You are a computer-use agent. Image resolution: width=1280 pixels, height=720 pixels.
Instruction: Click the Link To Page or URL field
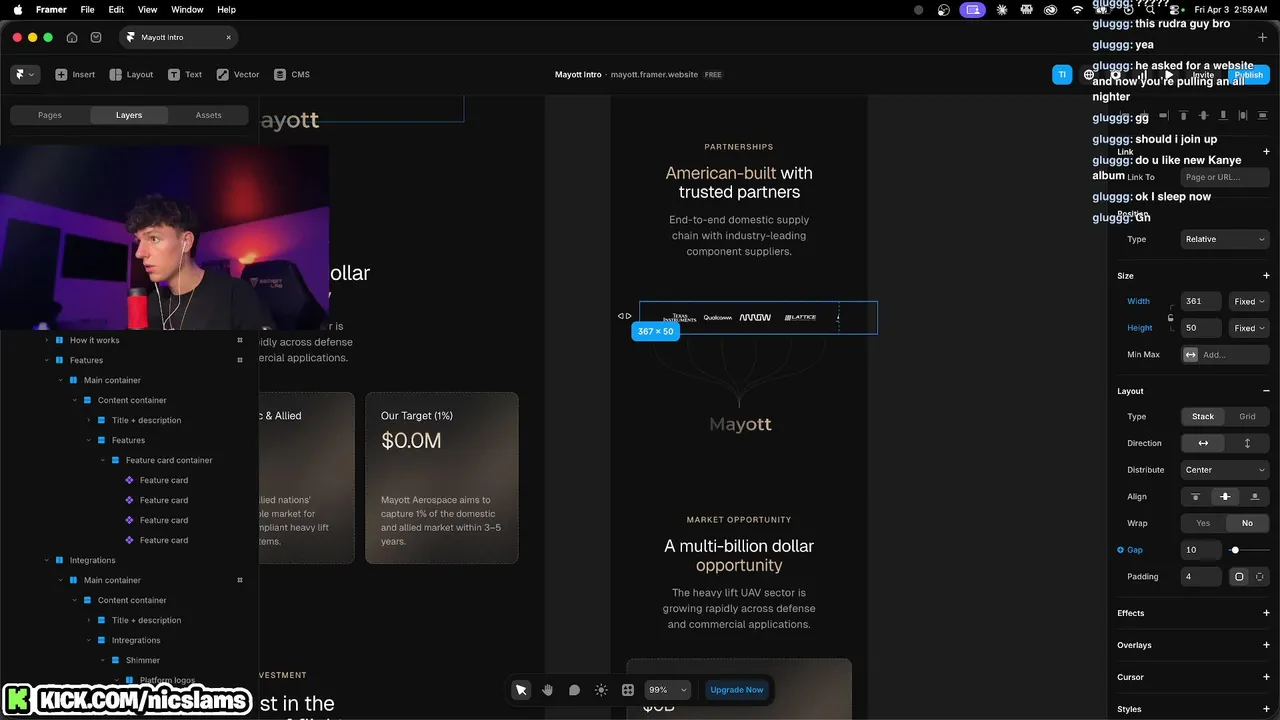[1225, 177]
